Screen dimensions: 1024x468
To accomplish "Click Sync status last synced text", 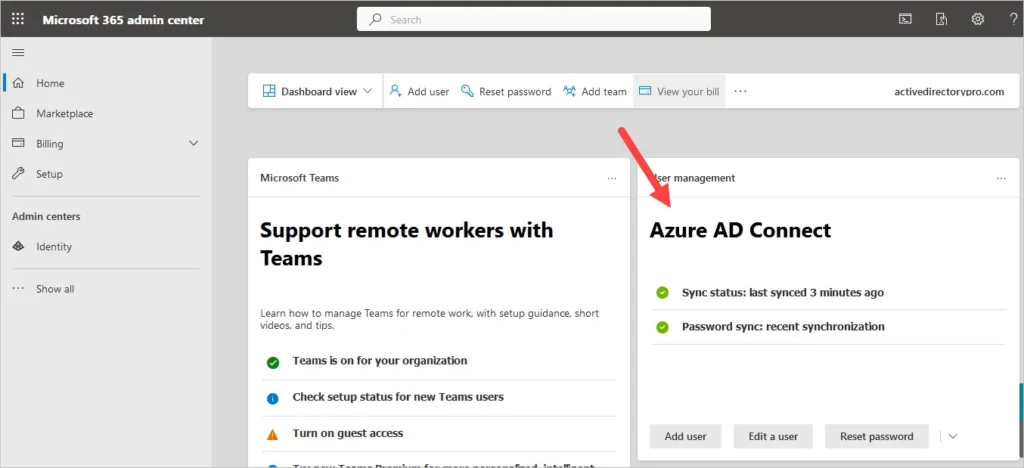I will [x=782, y=292].
